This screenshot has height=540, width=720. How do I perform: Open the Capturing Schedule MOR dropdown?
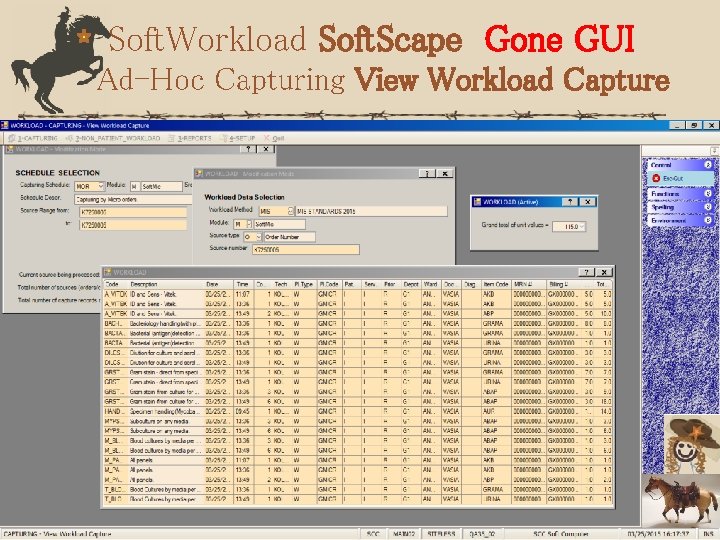coord(100,186)
